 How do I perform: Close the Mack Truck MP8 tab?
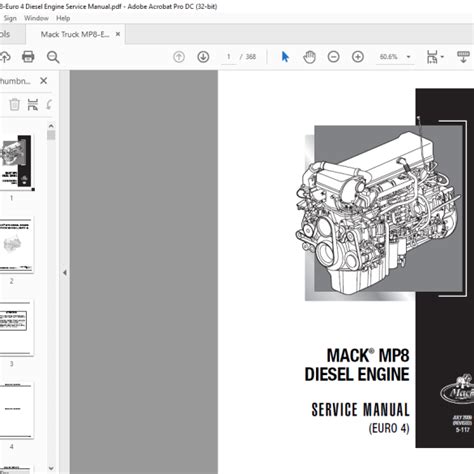point(118,34)
